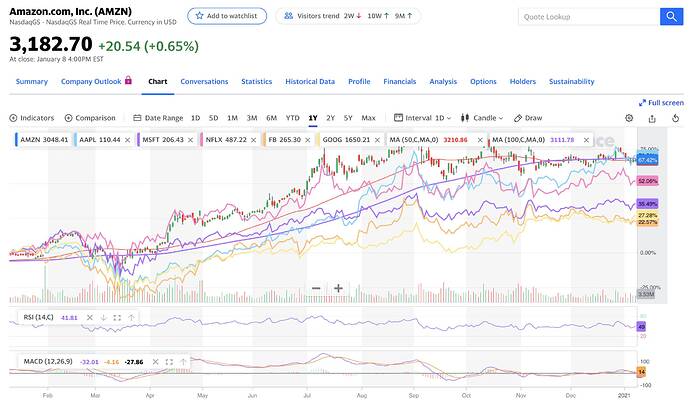Click the Draw pencil tool

coord(518,118)
